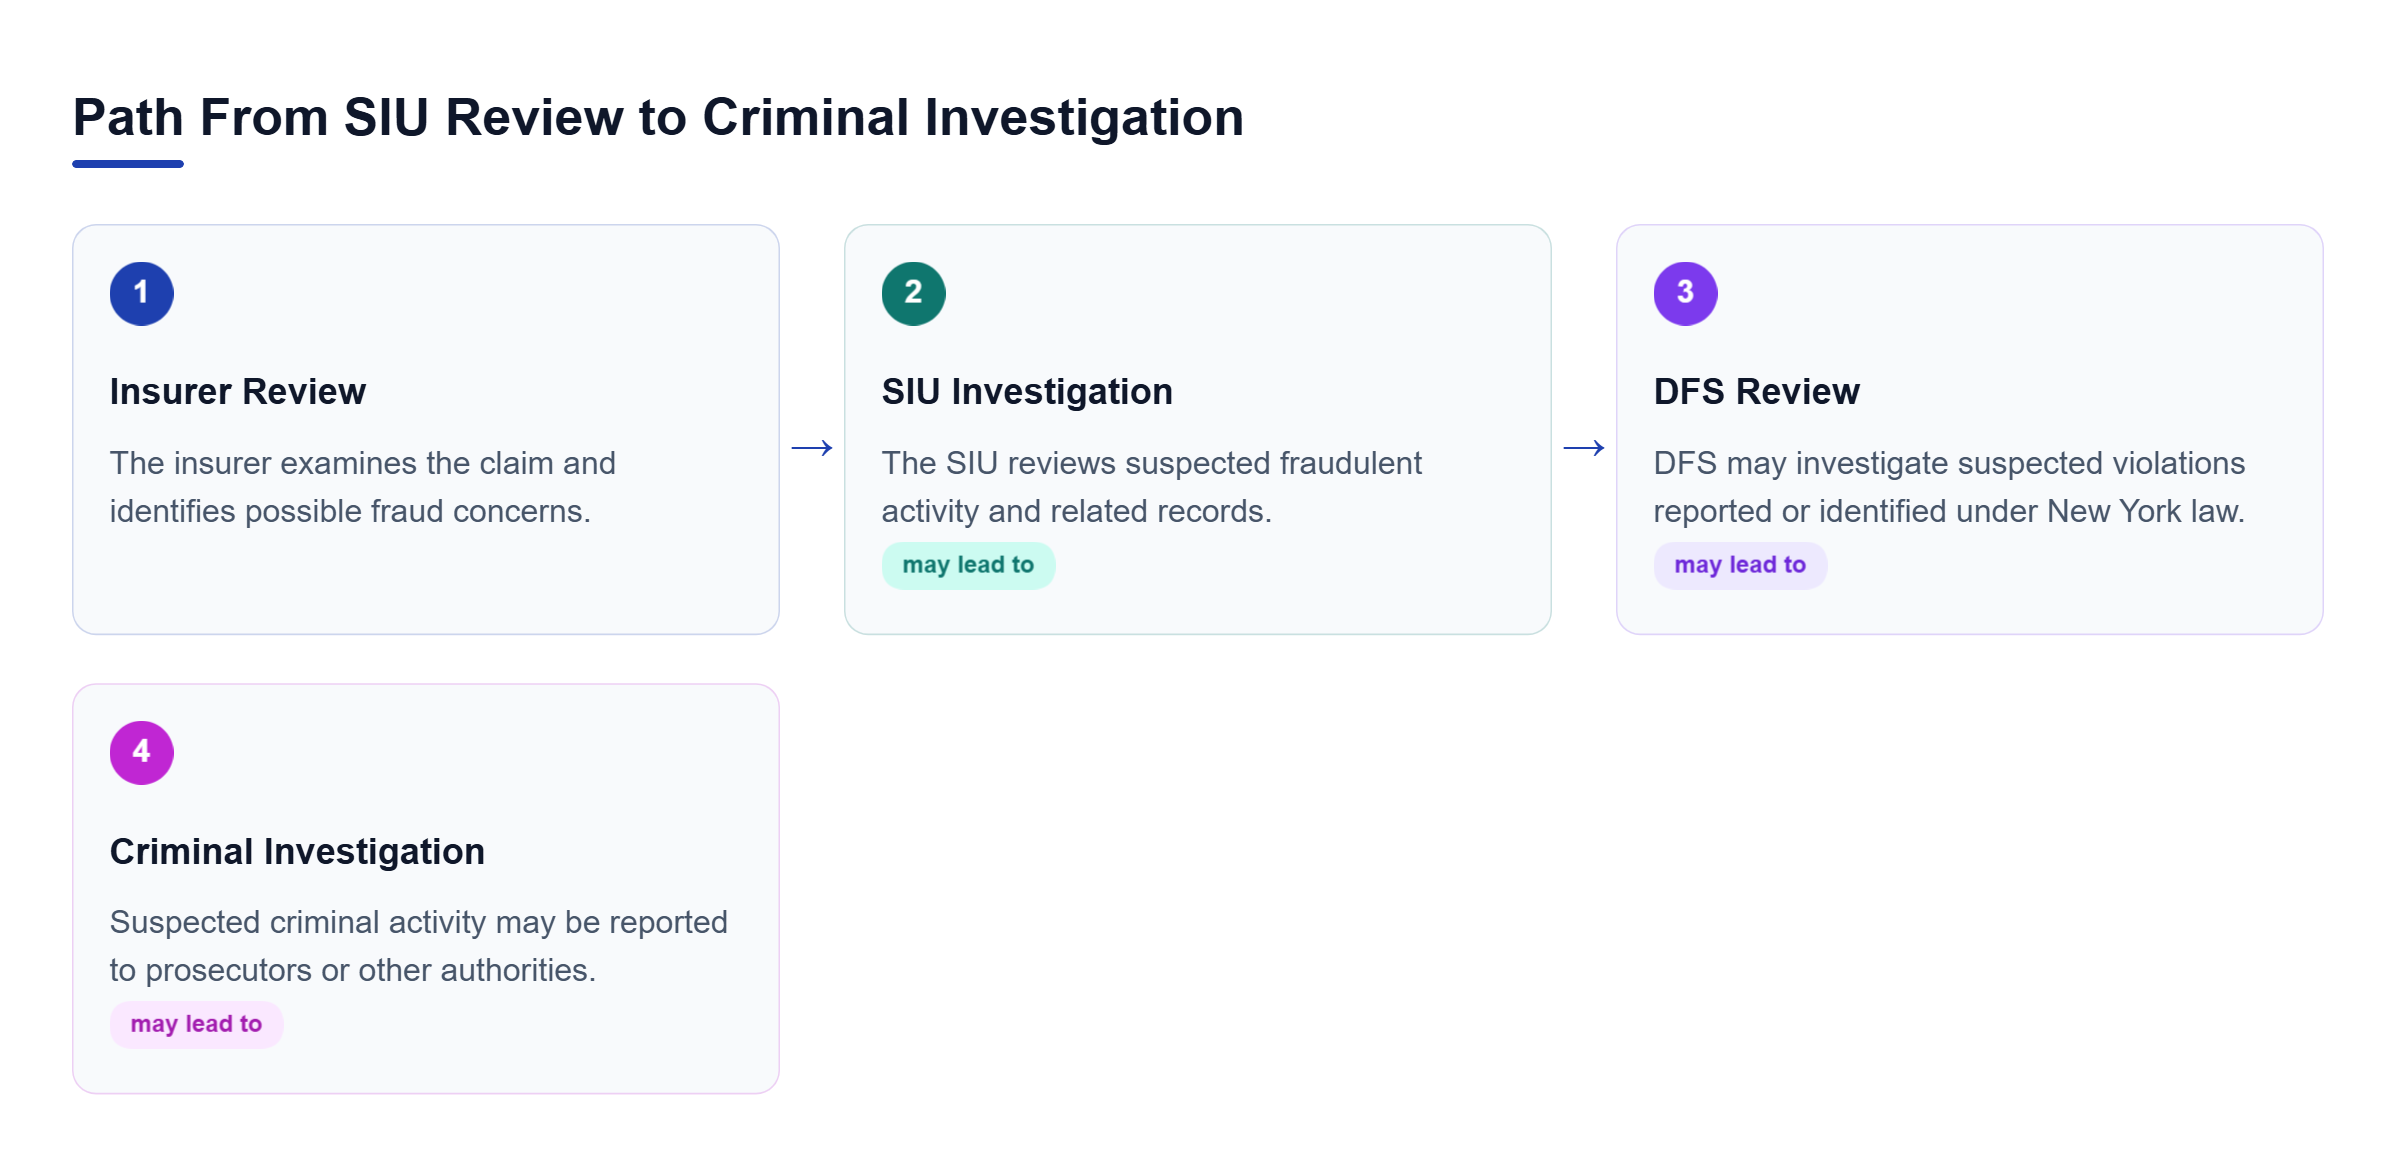Click the line 'activity and related records.'
This screenshot has width=2400, height=1166.
(x=1077, y=511)
